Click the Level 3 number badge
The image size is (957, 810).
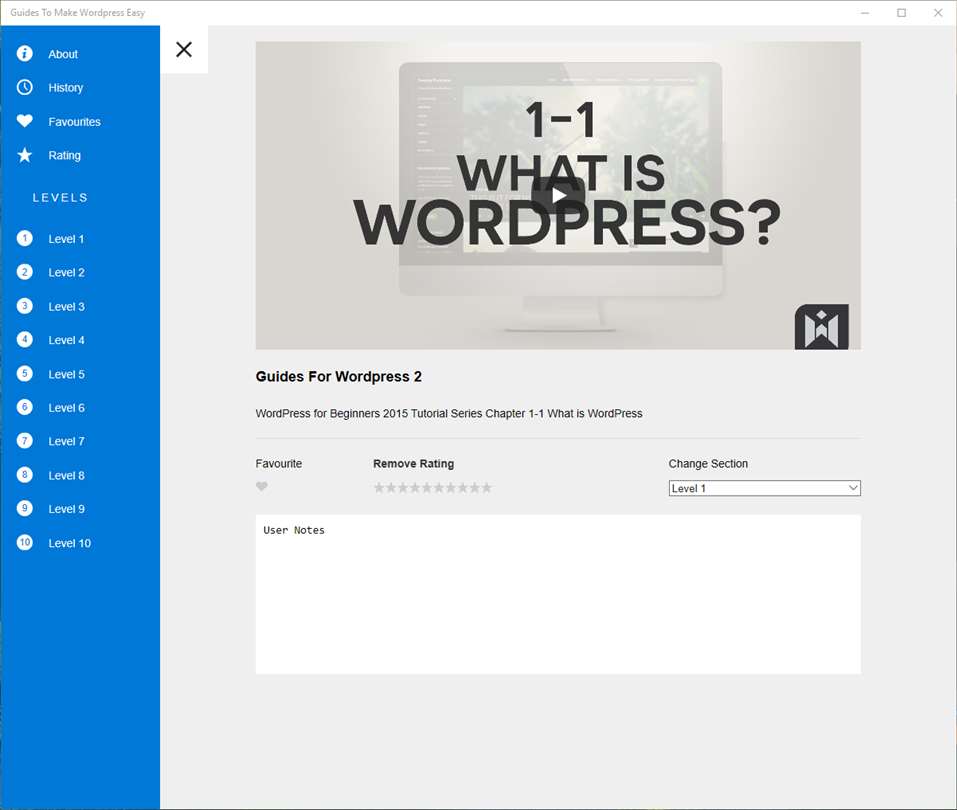click(x=24, y=306)
